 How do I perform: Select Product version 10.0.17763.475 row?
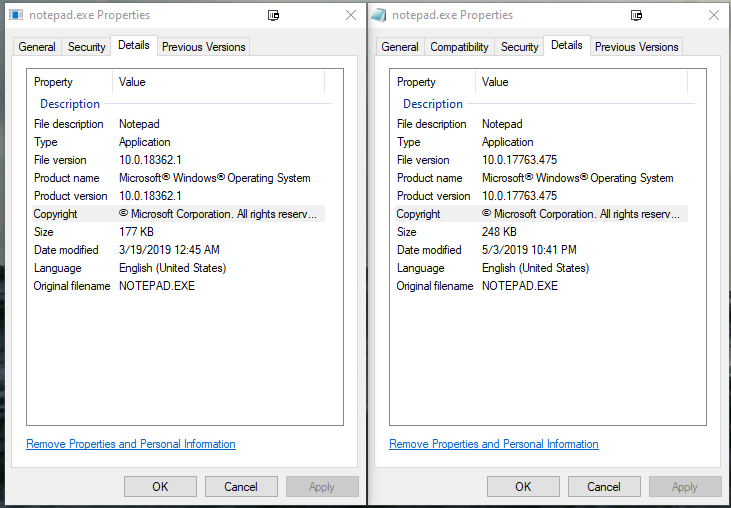pos(541,196)
